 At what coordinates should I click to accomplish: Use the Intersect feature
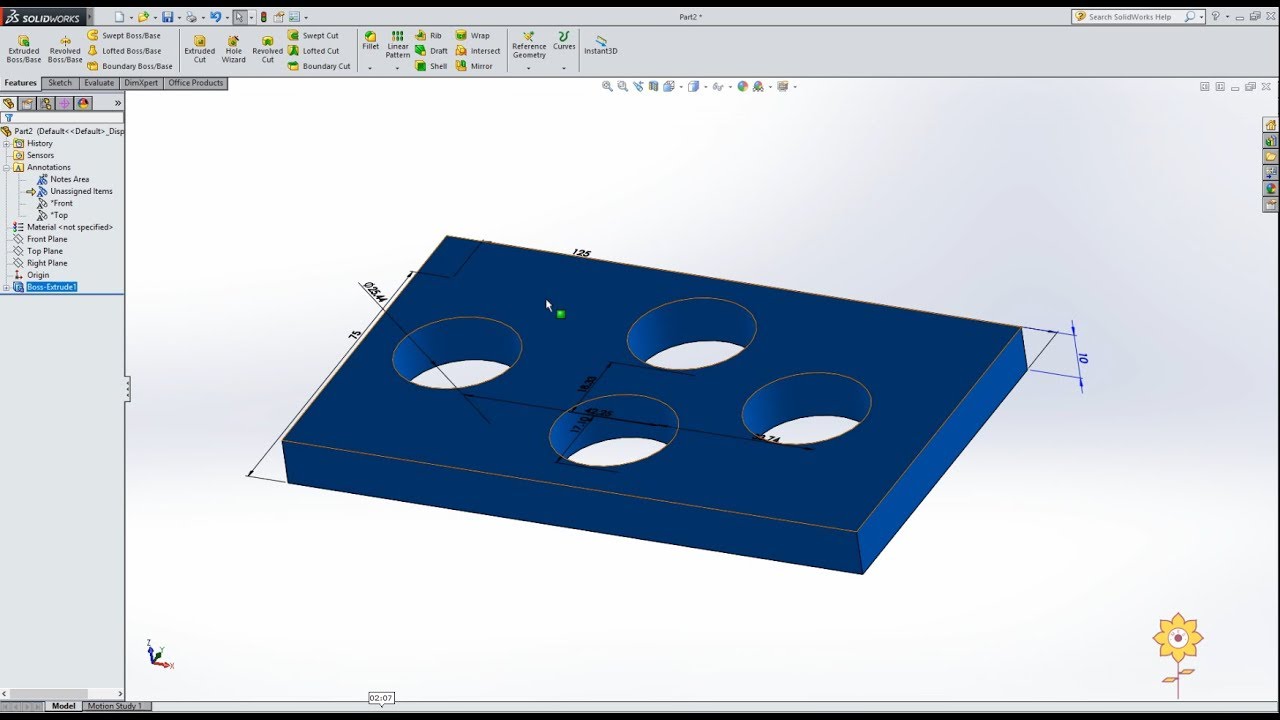tap(478, 51)
